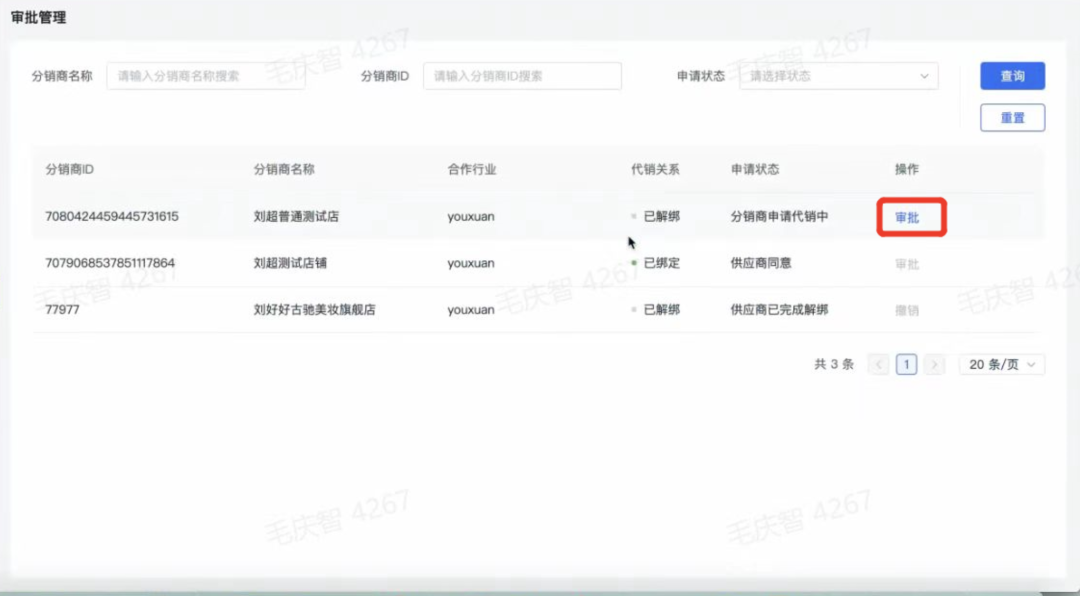Open the 申请状态 dropdown chevron
The image size is (1080, 596).
click(923, 76)
